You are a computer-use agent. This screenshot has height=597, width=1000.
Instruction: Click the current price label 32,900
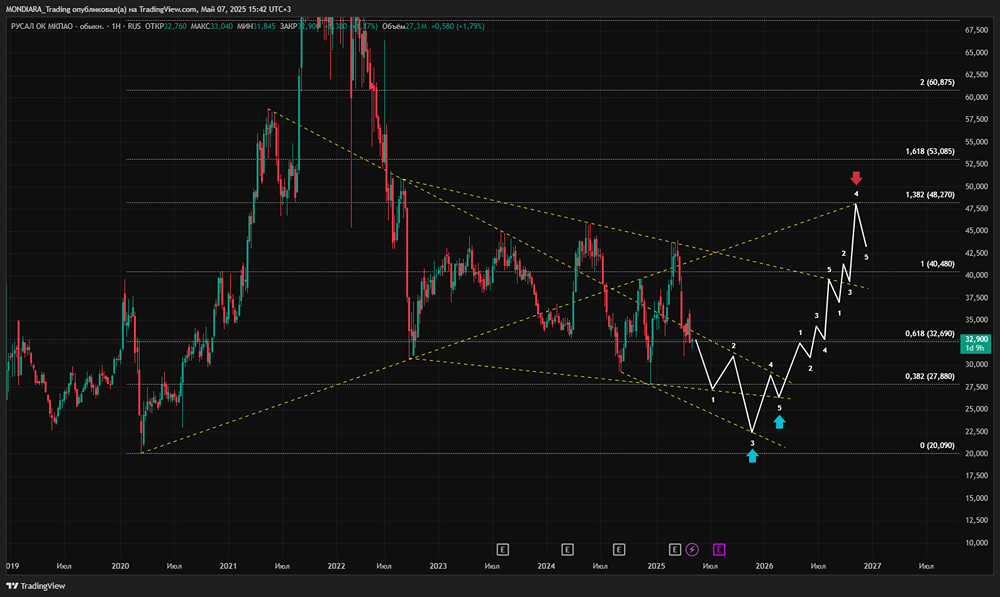(x=974, y=340)
